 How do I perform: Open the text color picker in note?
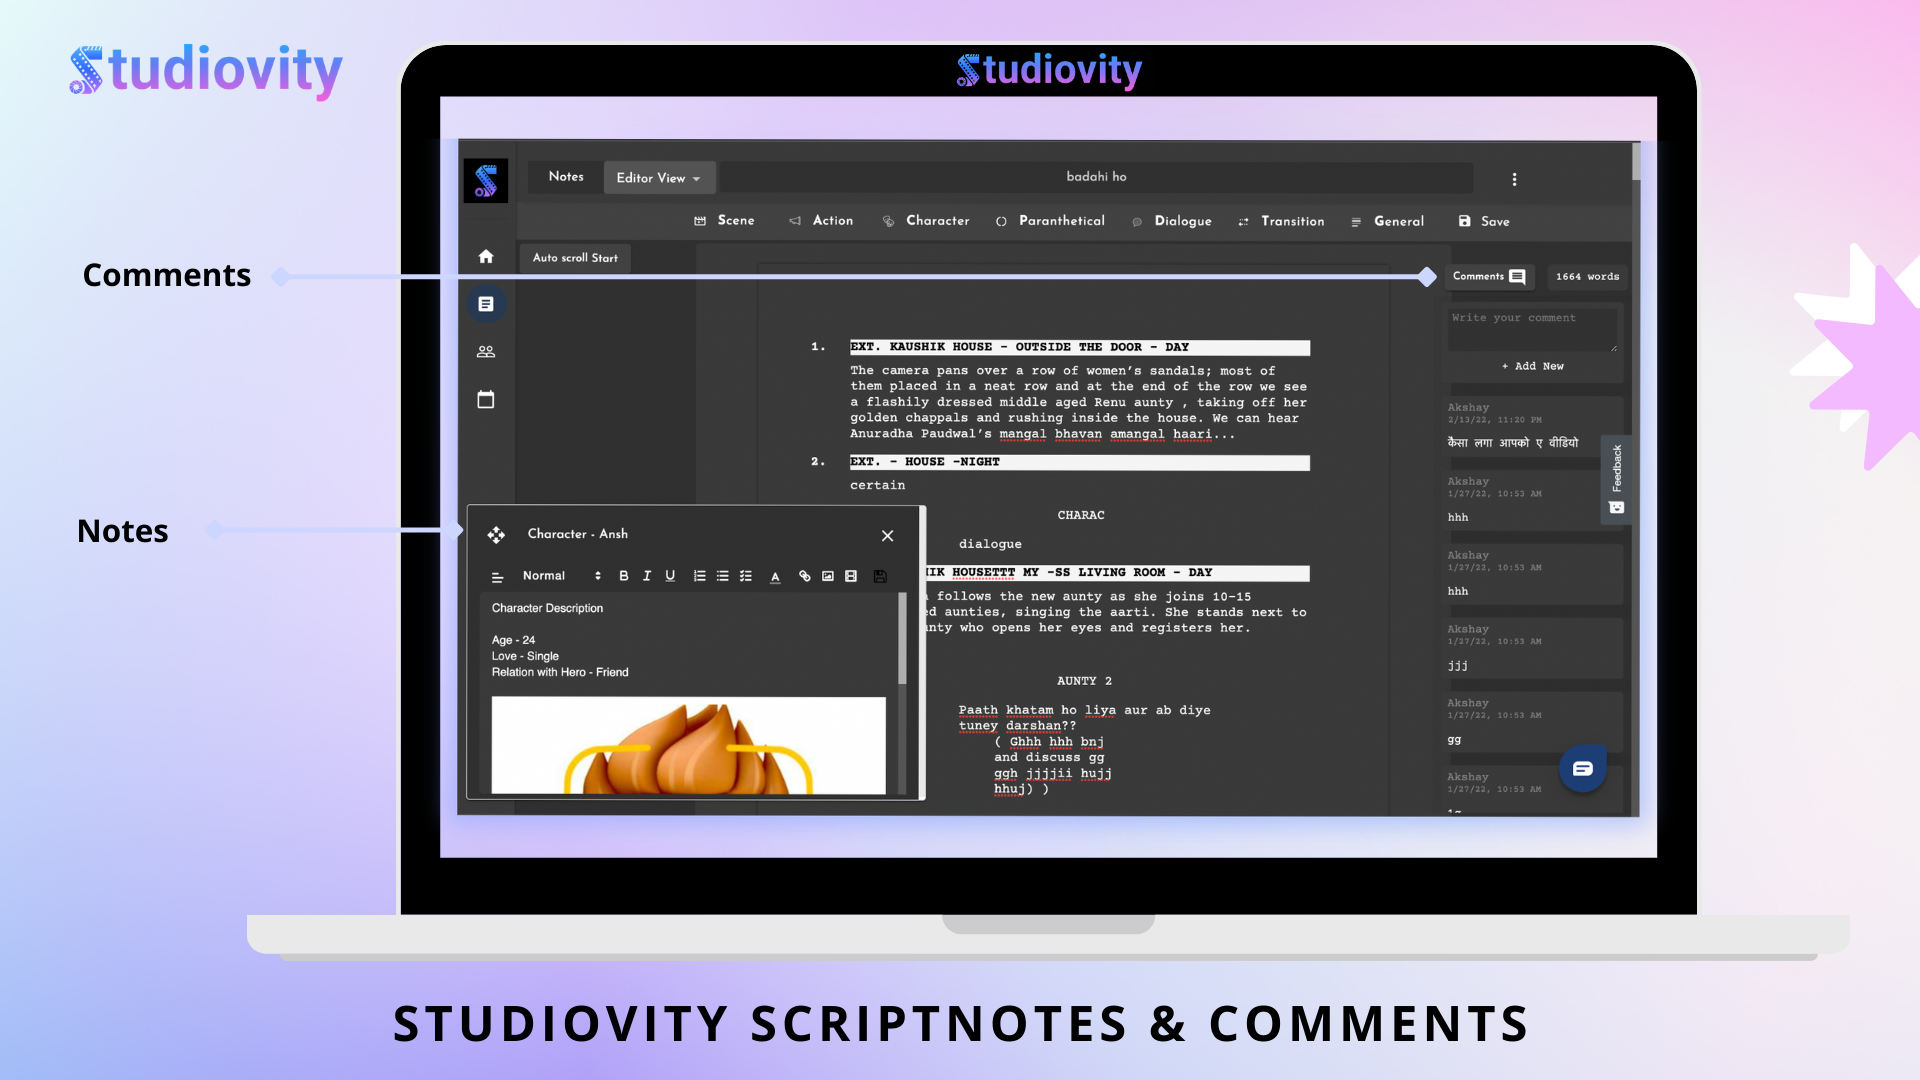[x=775, y=576]
